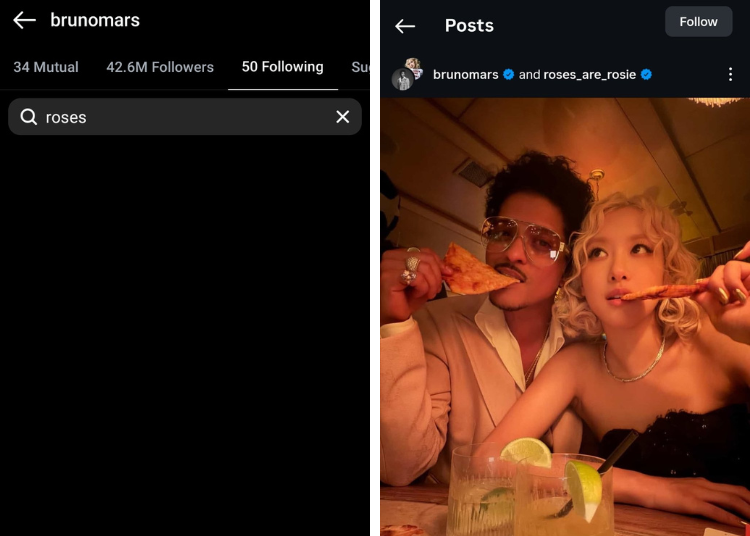Switch to the 34 Mutual tab
This screenshot has width=750, height=536.
tap(46, 67)
